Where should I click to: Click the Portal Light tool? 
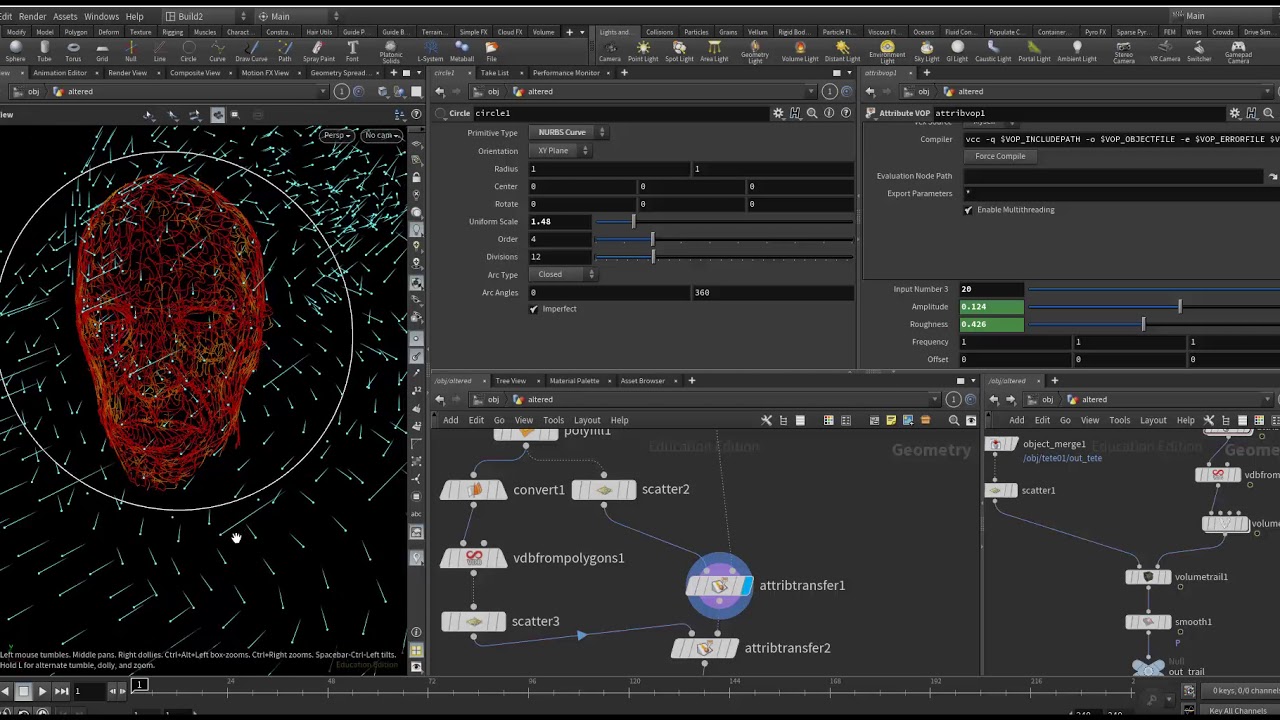click(1034, 51)
